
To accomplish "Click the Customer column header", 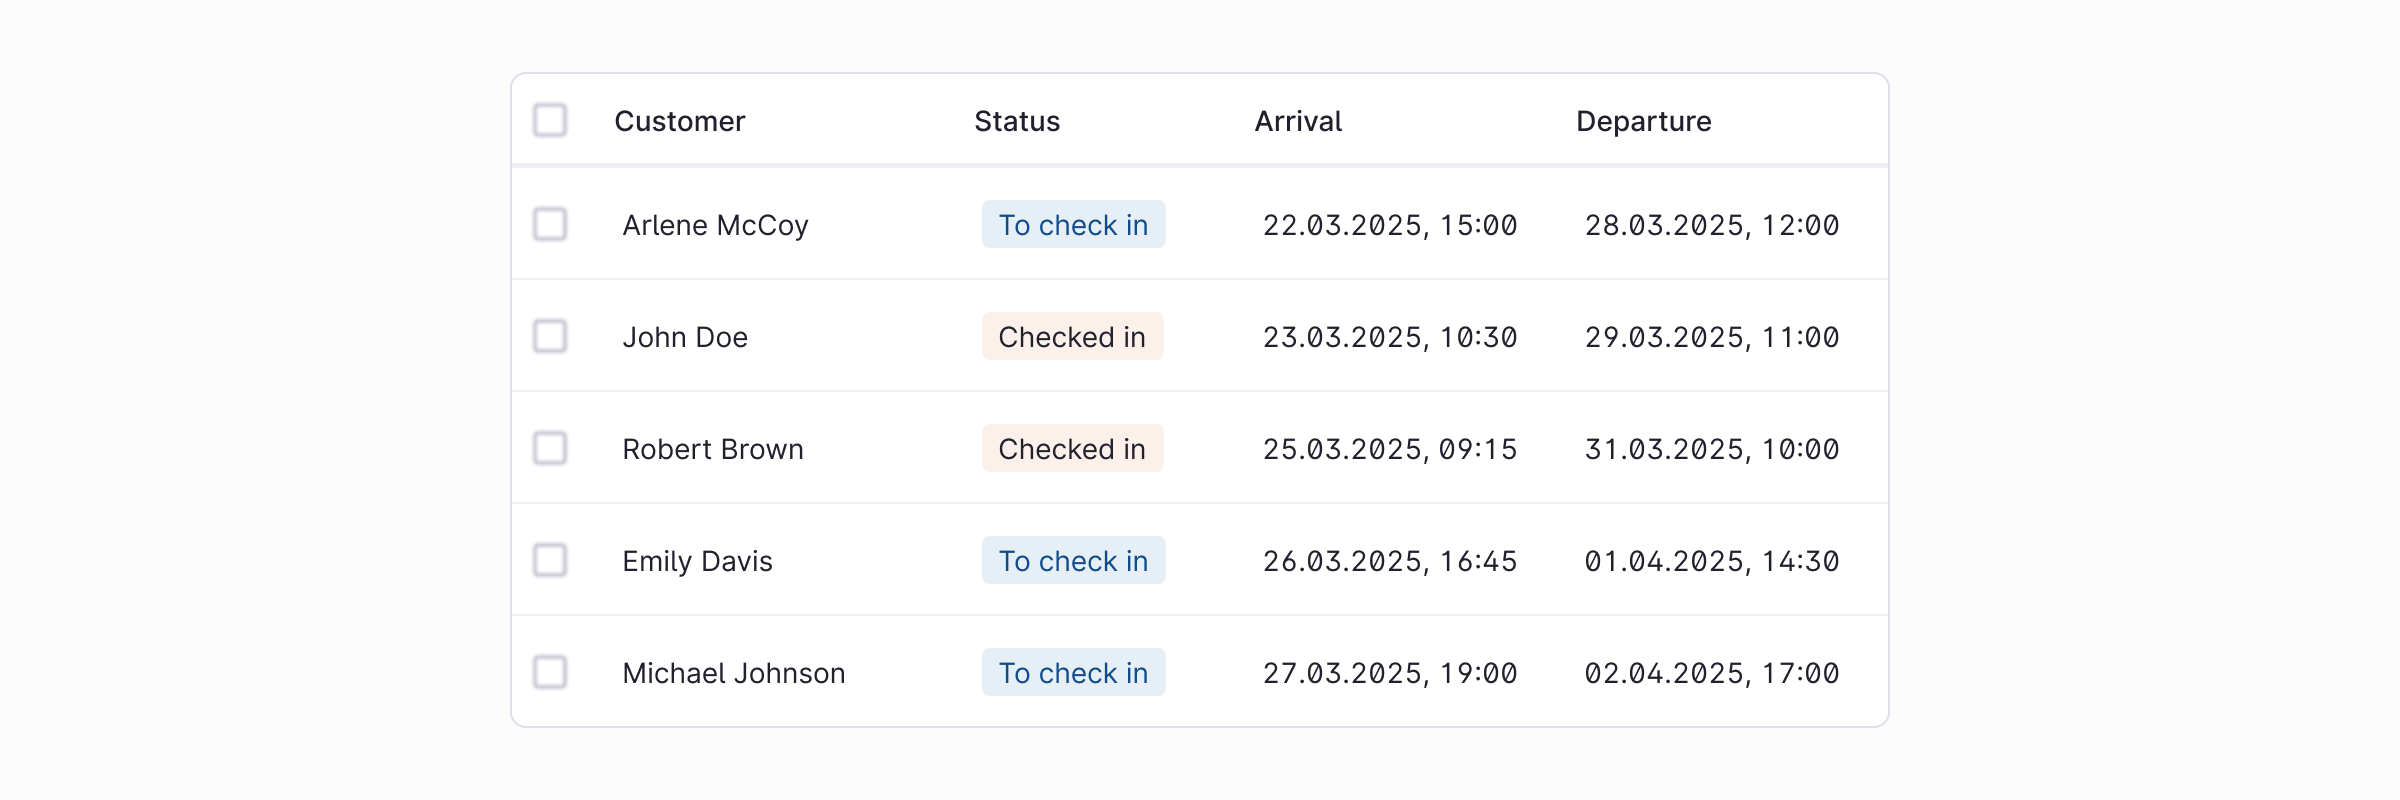I will coord(679,120).
